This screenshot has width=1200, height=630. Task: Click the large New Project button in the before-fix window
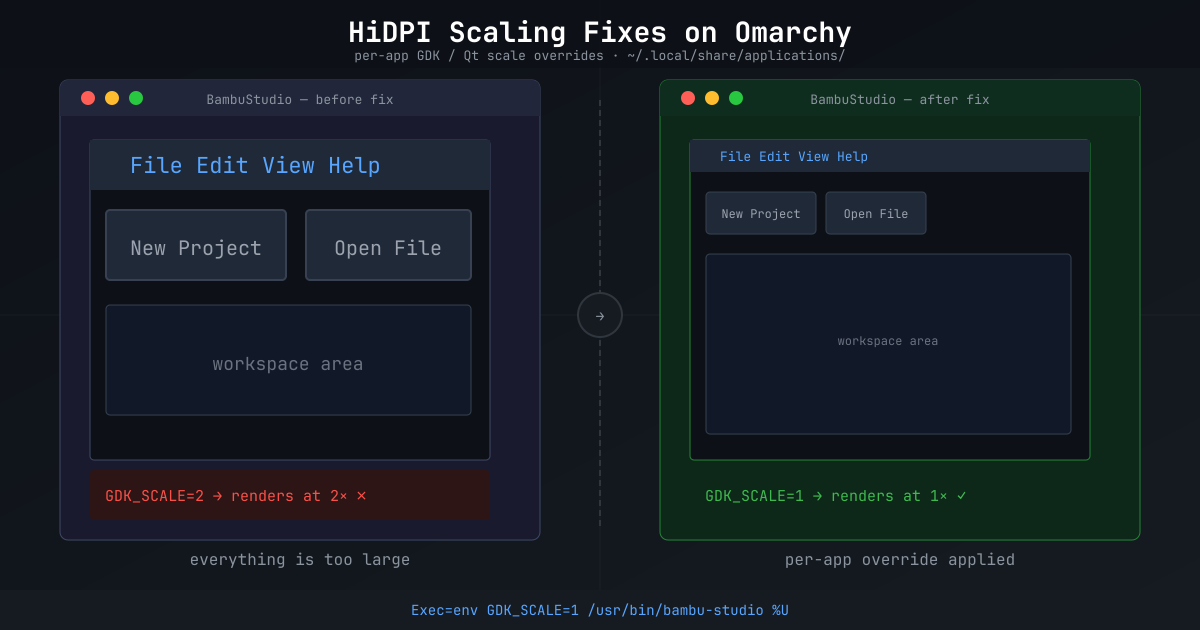pos(196,245)
